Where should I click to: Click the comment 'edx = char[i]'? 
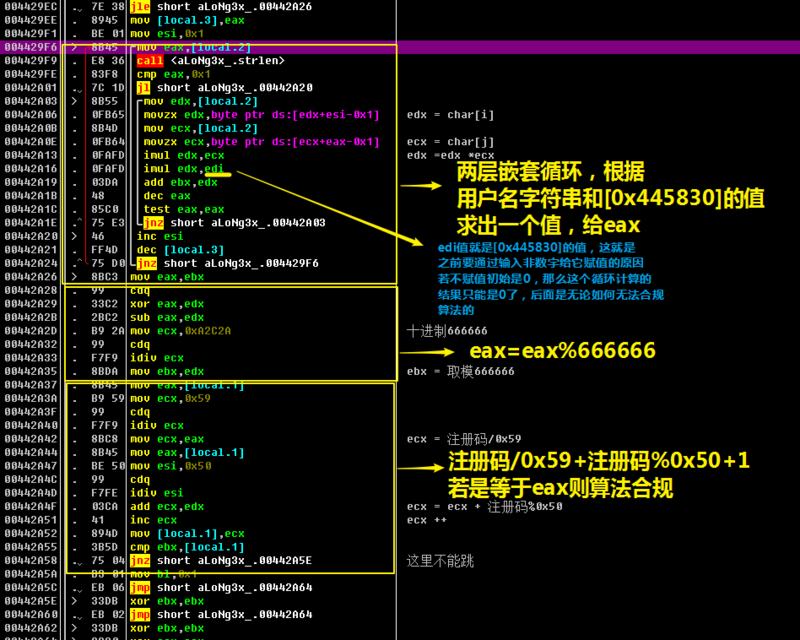pyautogui.click(x=450, y=115)
